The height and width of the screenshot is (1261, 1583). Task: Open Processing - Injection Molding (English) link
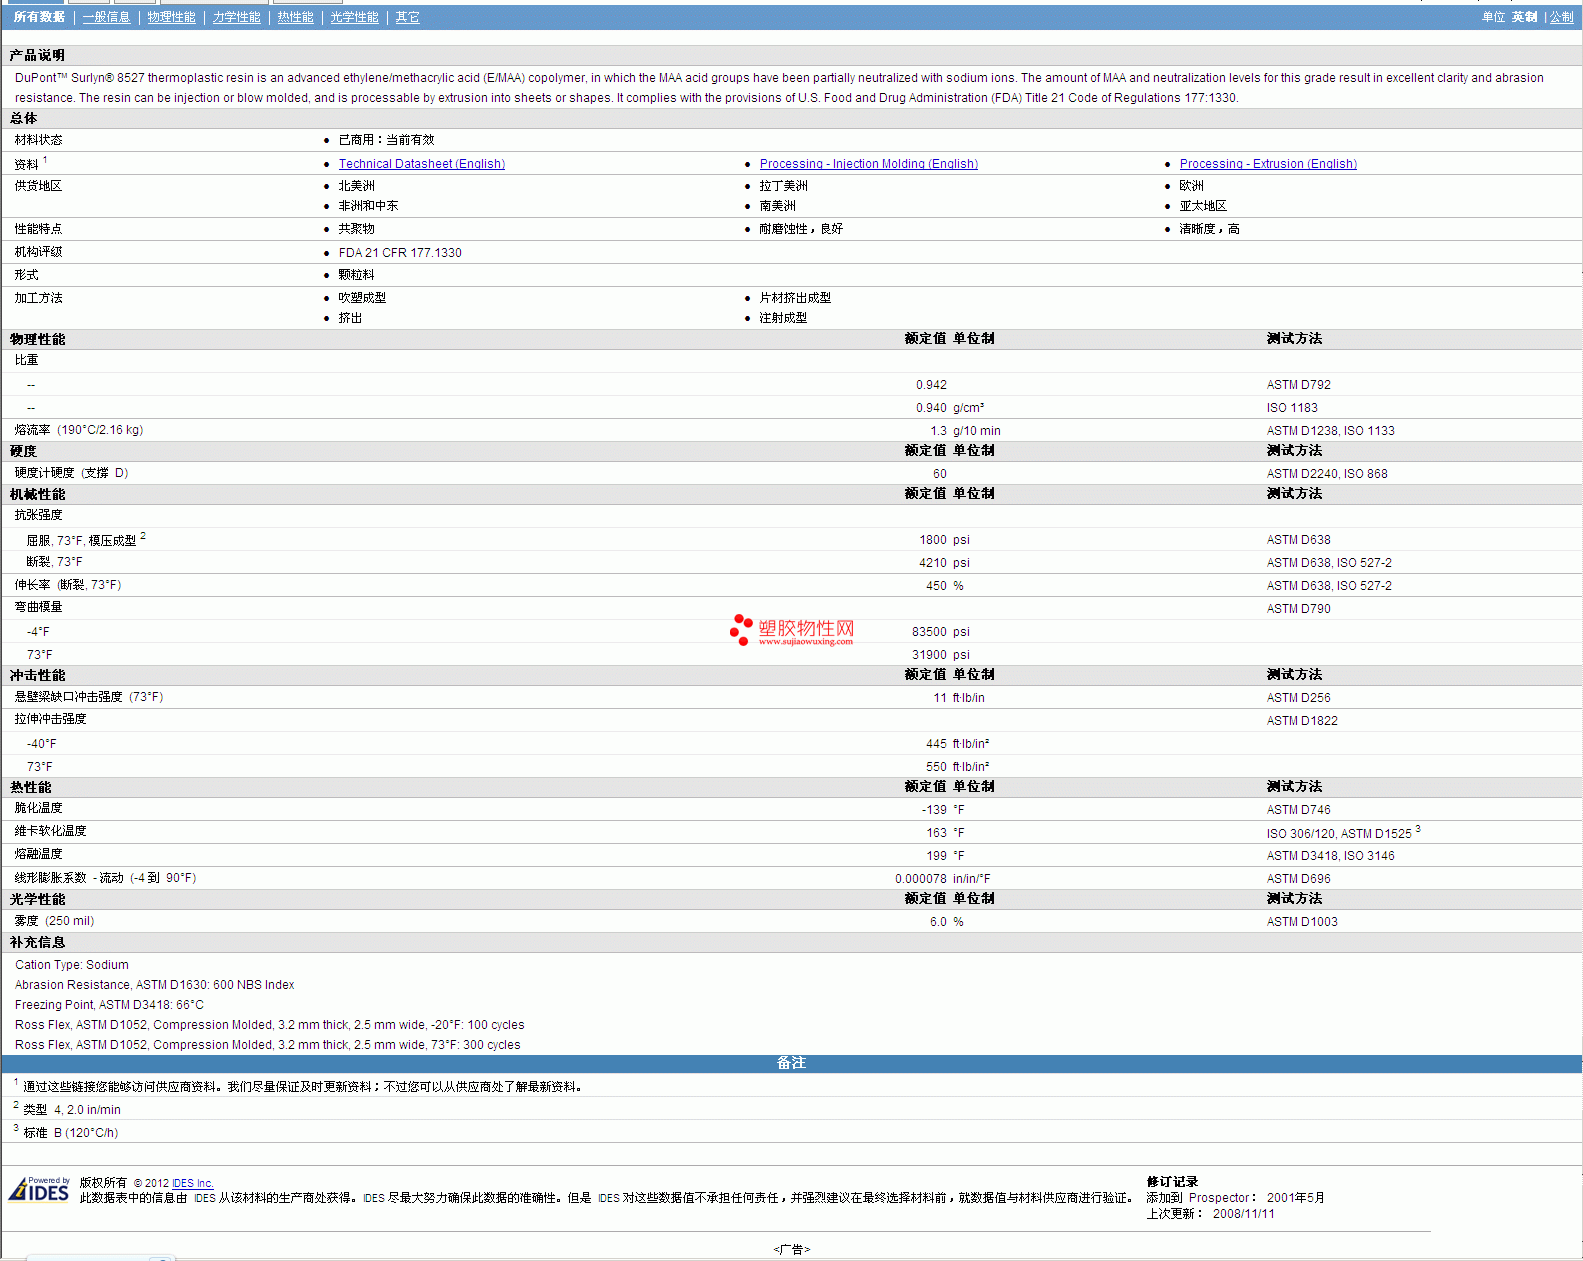pyautogui.click(x=868, y=164)
